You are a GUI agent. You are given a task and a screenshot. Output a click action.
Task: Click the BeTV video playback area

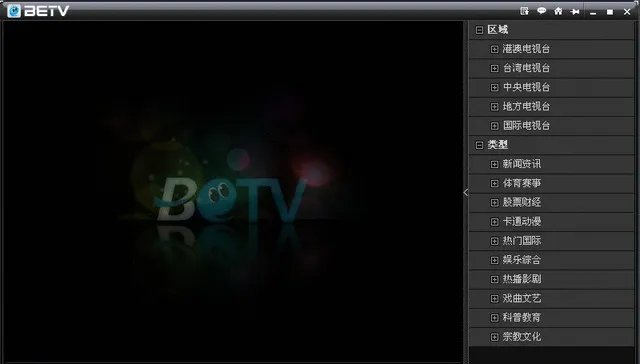click(x=233, y=192)
